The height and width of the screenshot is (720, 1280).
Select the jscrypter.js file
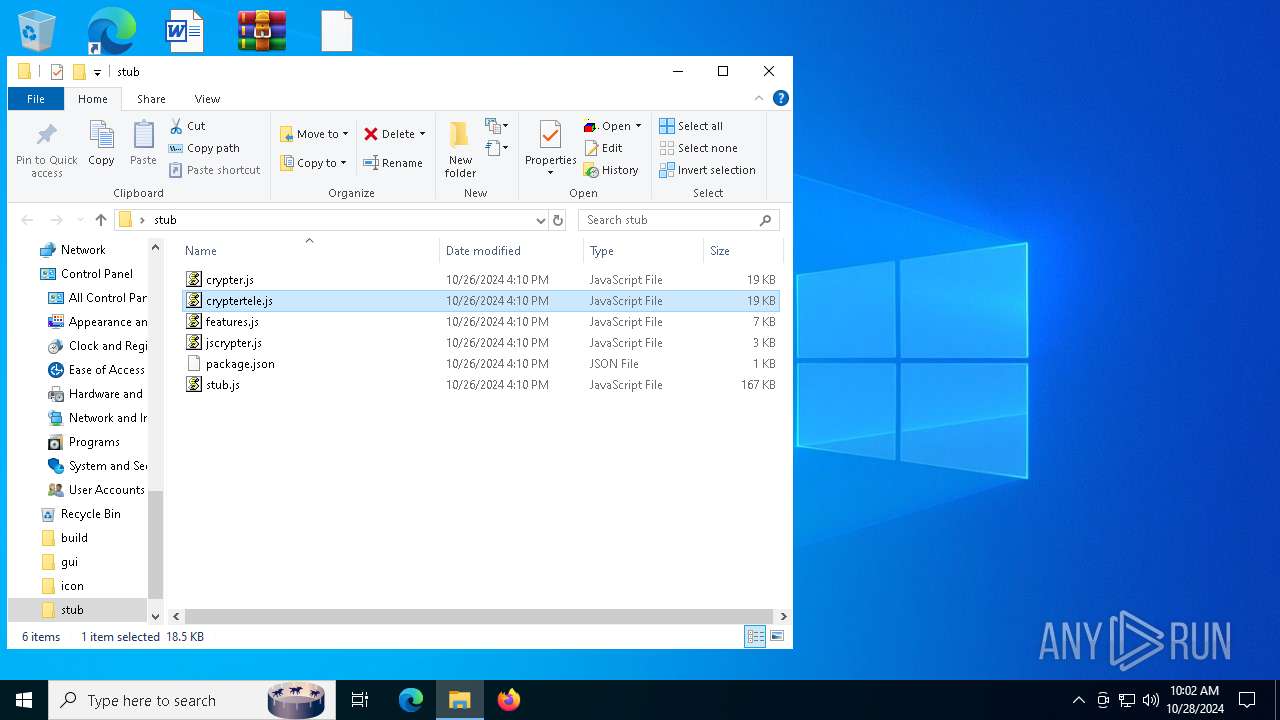coord(481,343)
